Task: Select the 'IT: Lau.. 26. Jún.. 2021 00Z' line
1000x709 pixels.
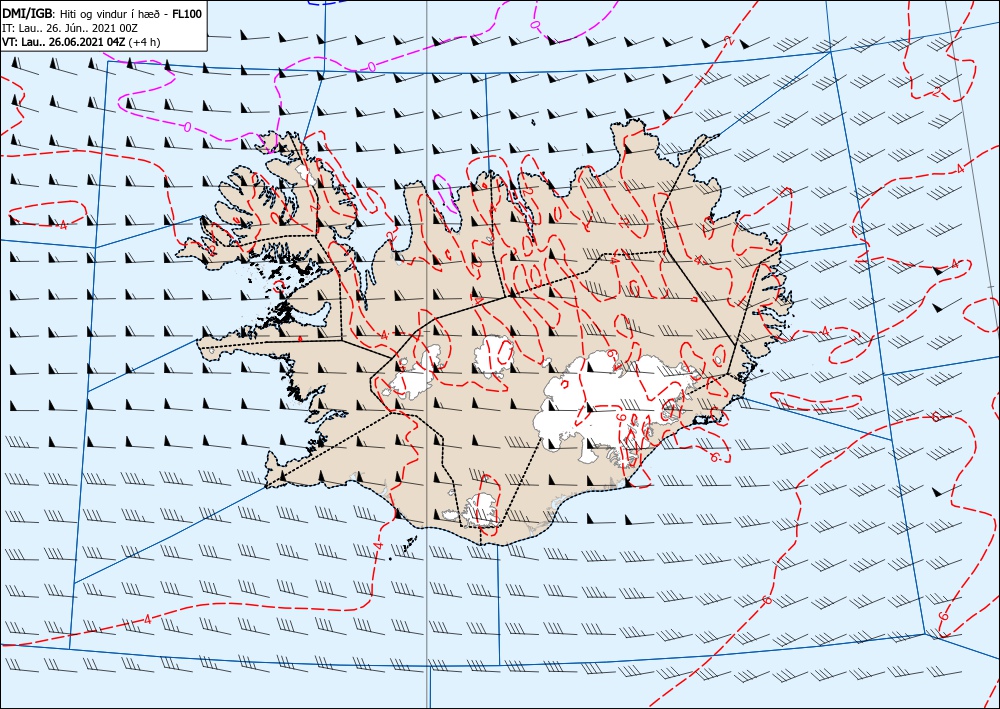Action: 70,28
